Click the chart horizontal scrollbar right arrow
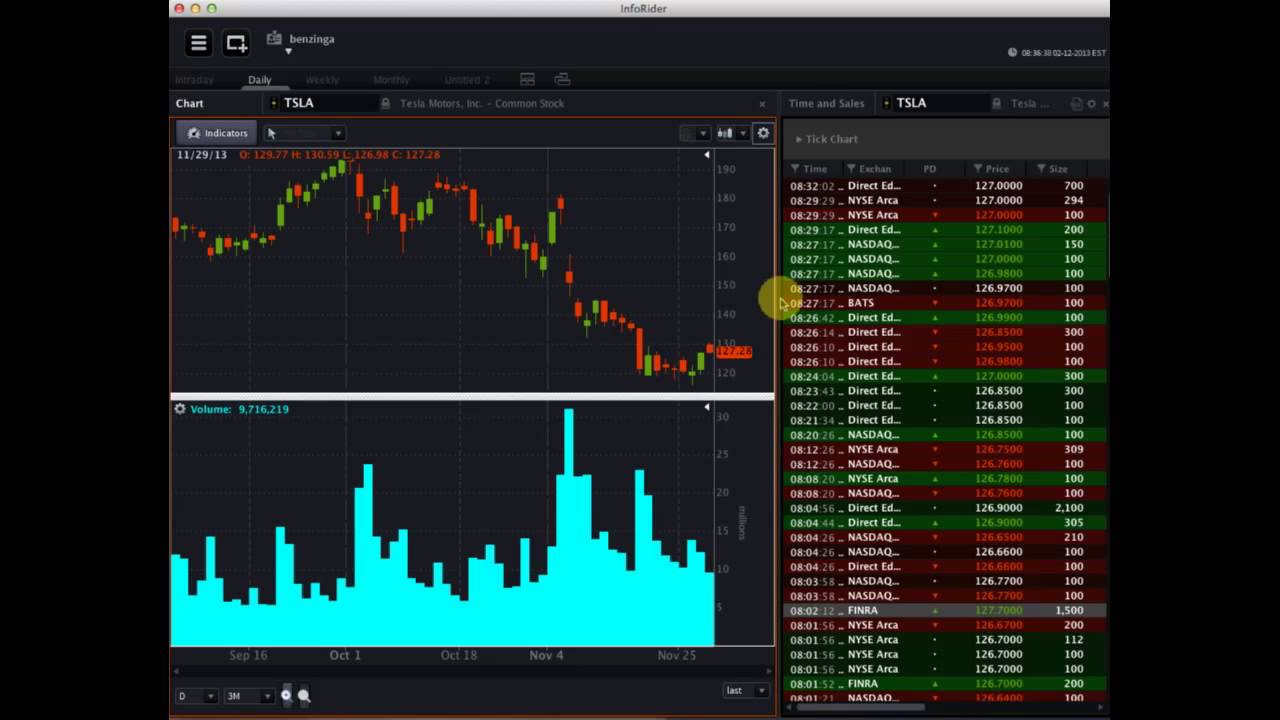Screen dimensions: 1280x720 pyautogui.click(x=767, y=671)
